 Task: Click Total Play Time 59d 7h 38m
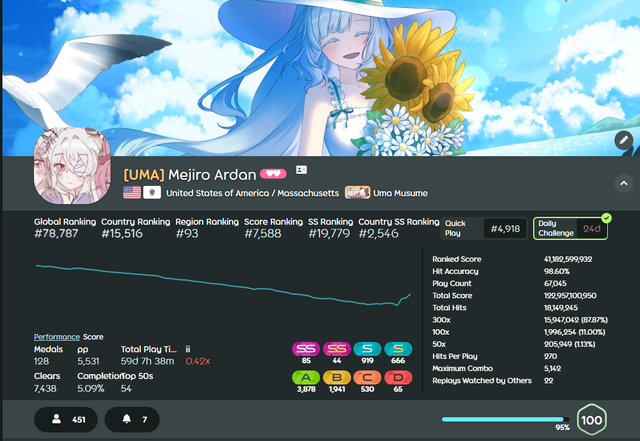coord(147,361)
